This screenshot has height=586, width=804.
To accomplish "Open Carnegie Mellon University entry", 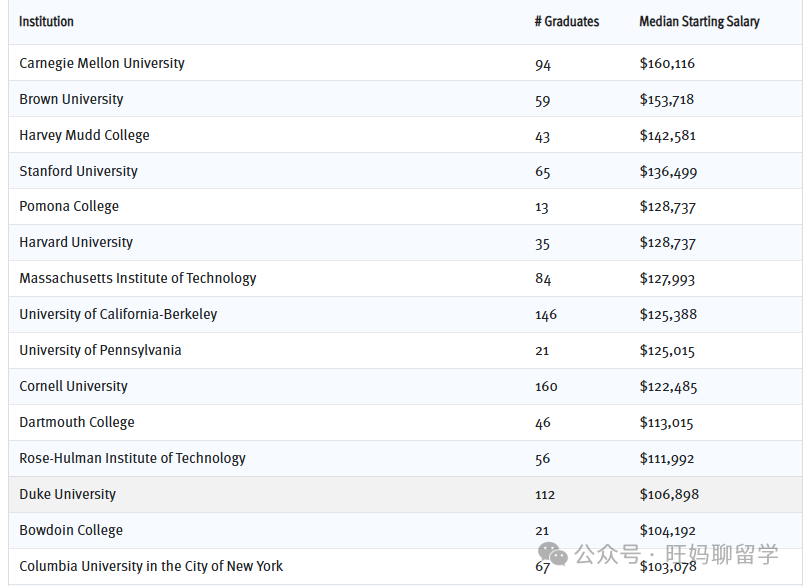I will pos(102,63).
